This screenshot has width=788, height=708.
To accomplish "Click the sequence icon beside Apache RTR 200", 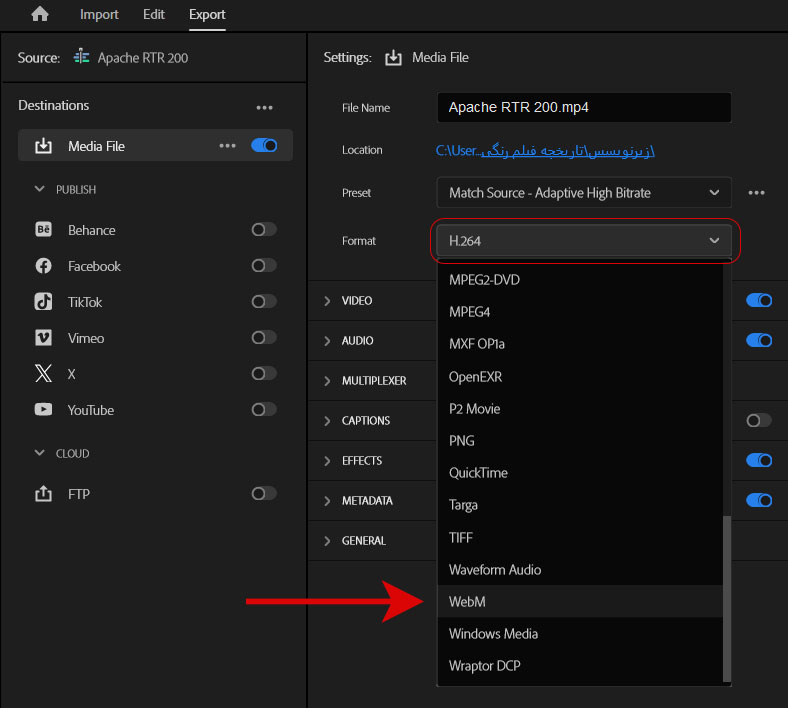I will point(81,57).
